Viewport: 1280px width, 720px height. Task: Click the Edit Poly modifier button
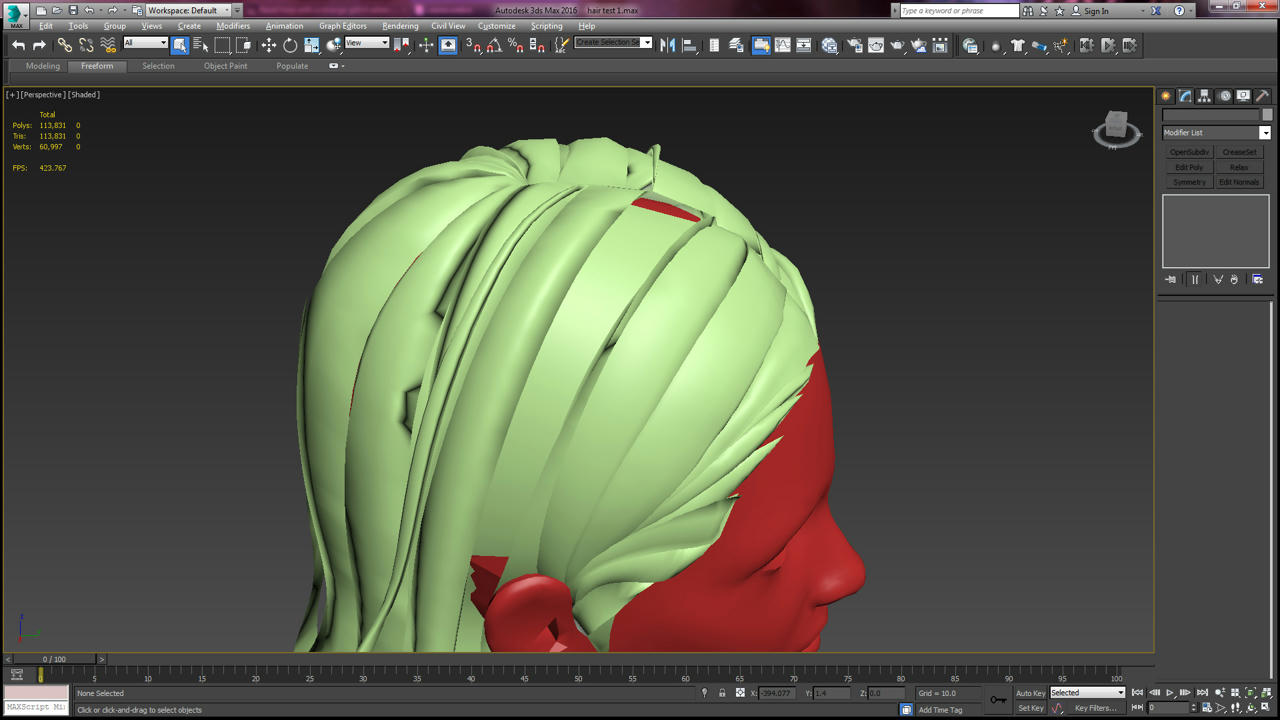click(1189, 167)
